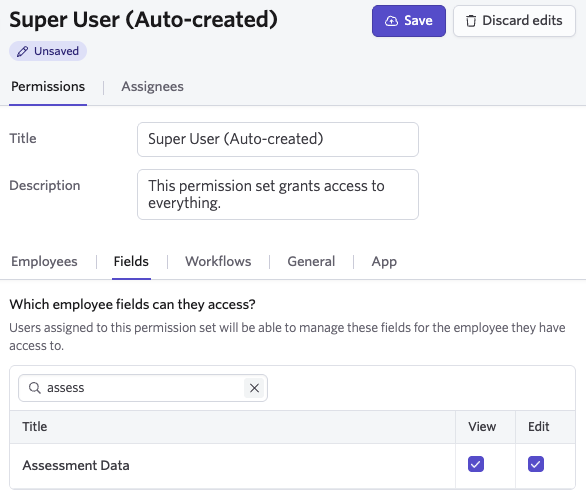Save the permission set changes

(x=408, y=21)
